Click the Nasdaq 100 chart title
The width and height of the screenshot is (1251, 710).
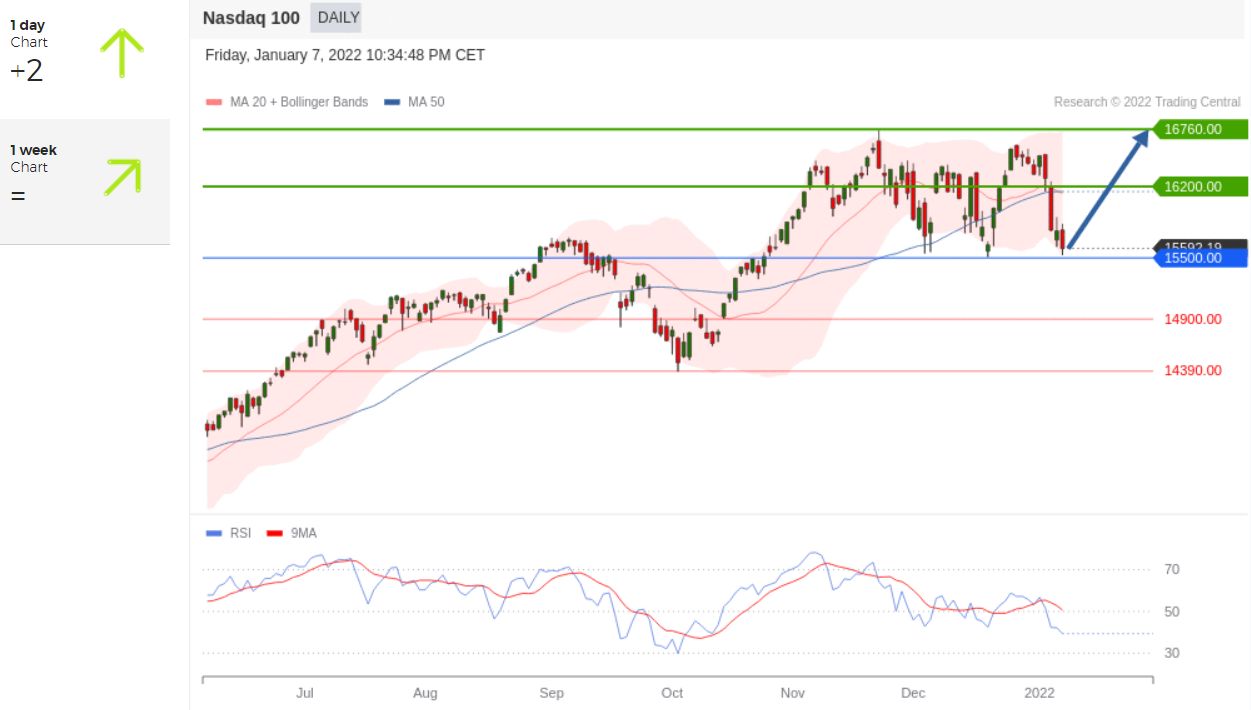coord(250,17)
